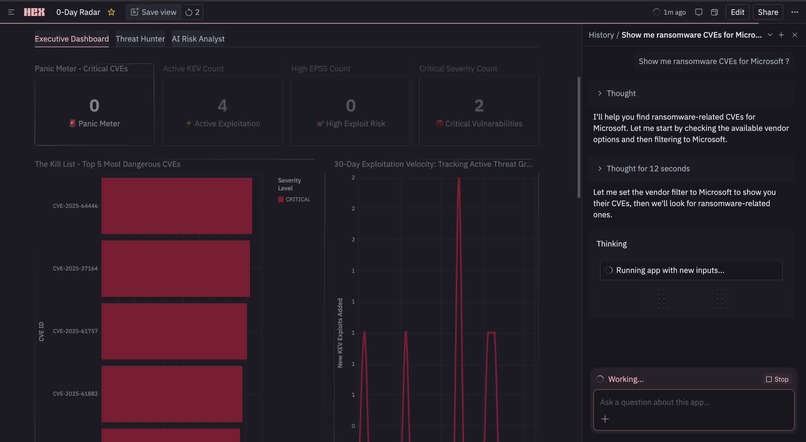Click Save view button
This screenshot has width=806, height=442.
153,12
